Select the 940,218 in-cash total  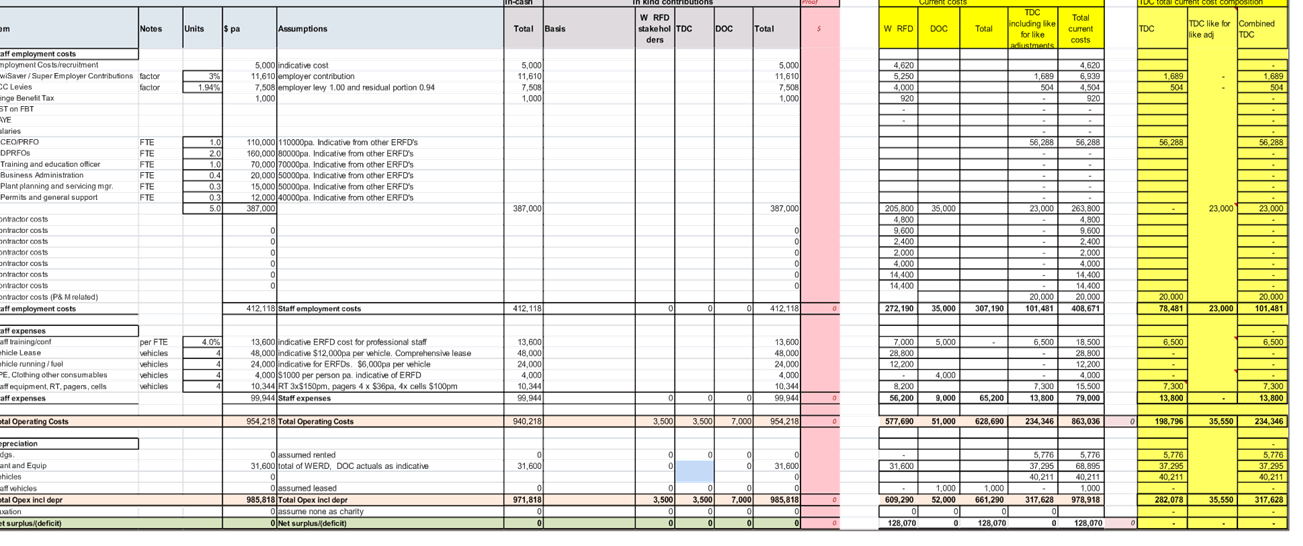point(523,422)
